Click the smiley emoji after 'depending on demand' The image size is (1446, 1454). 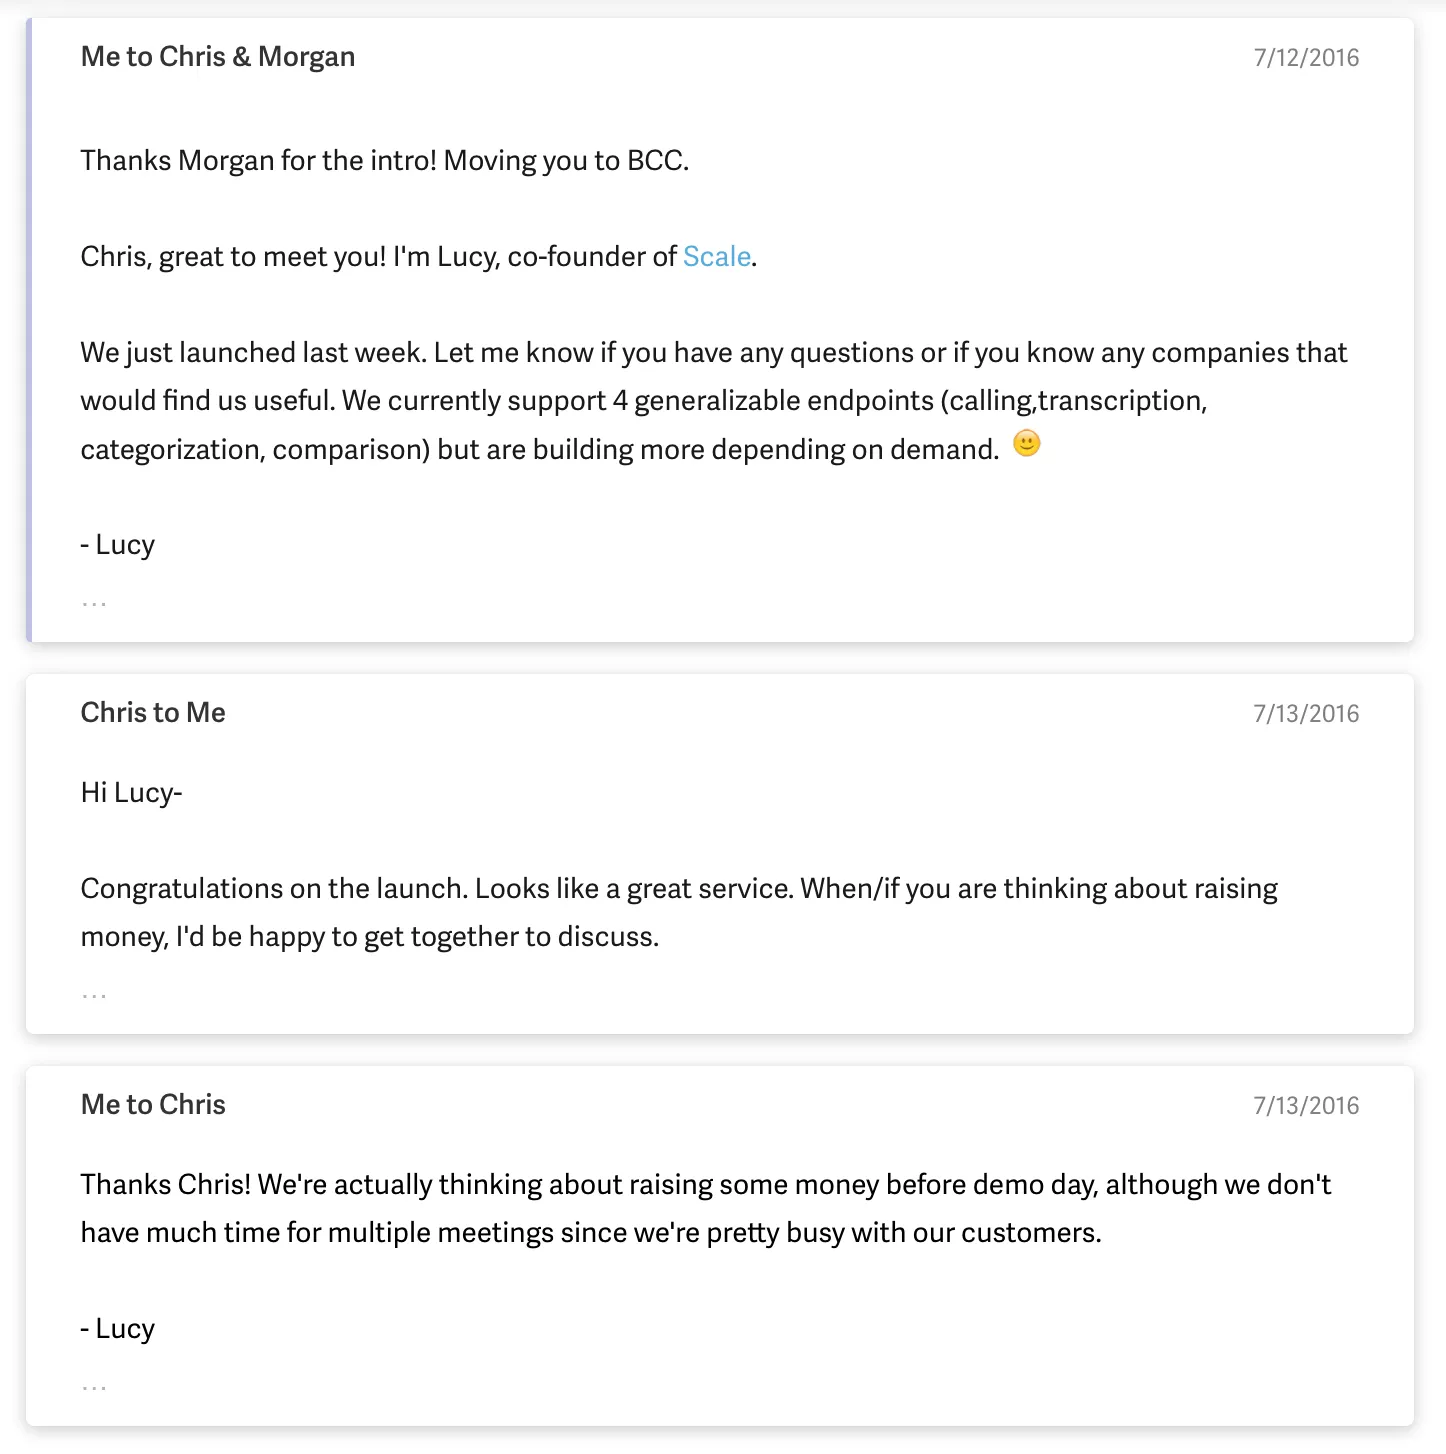(x=1026, y=444)
